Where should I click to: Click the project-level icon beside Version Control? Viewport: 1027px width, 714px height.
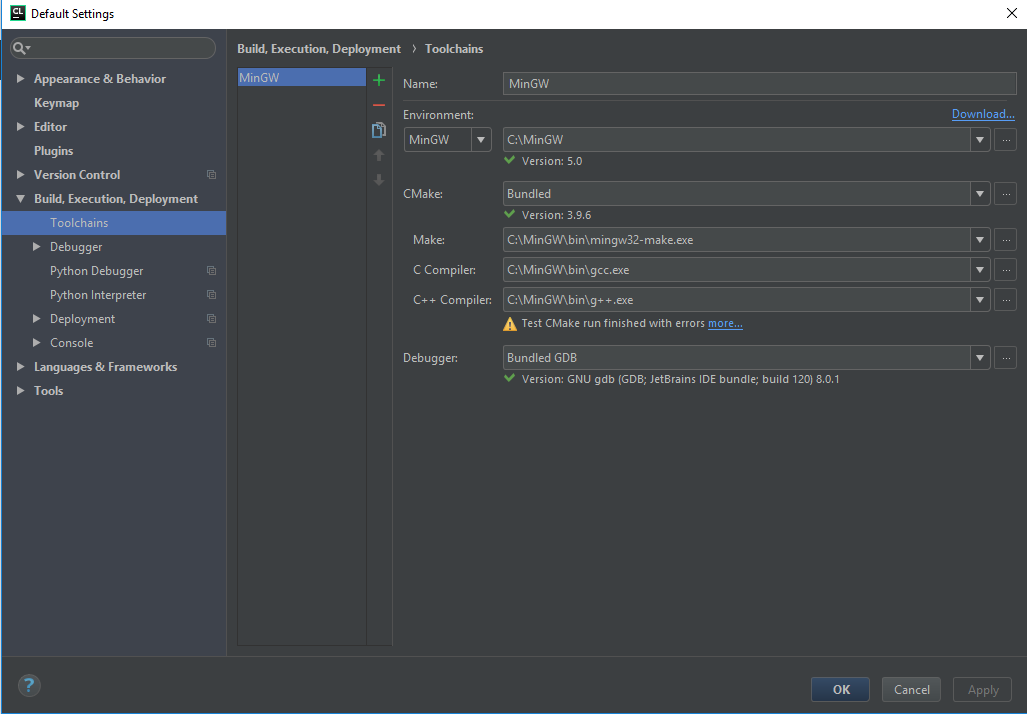point(212,175)
